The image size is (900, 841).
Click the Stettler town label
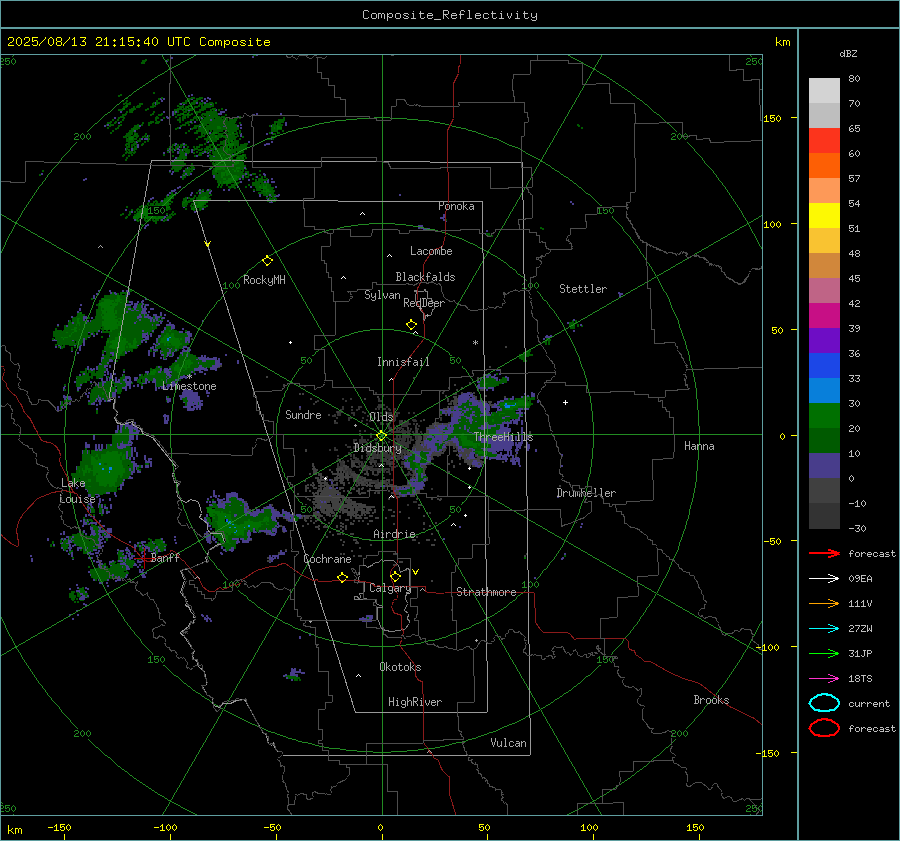583,289
